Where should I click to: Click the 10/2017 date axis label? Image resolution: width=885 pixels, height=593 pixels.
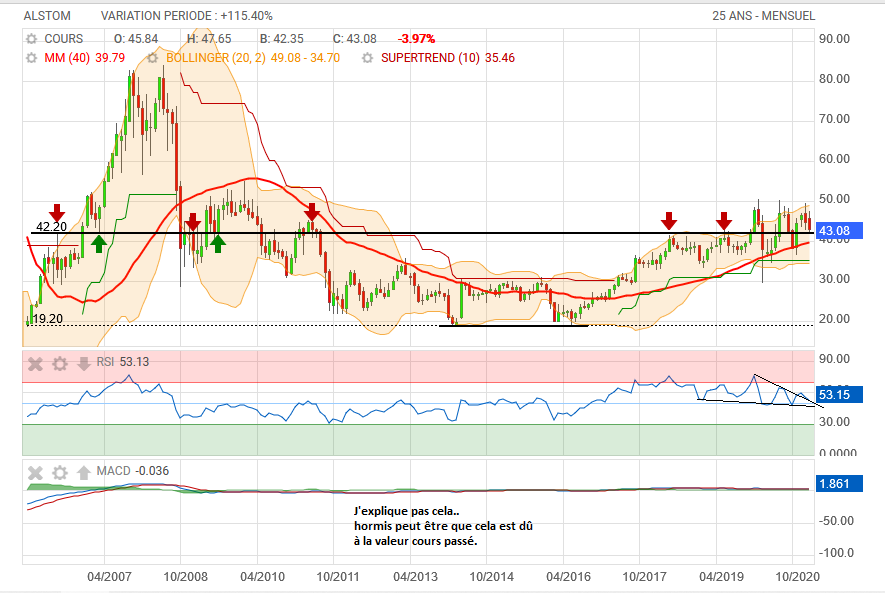click(x=645, y=577)
